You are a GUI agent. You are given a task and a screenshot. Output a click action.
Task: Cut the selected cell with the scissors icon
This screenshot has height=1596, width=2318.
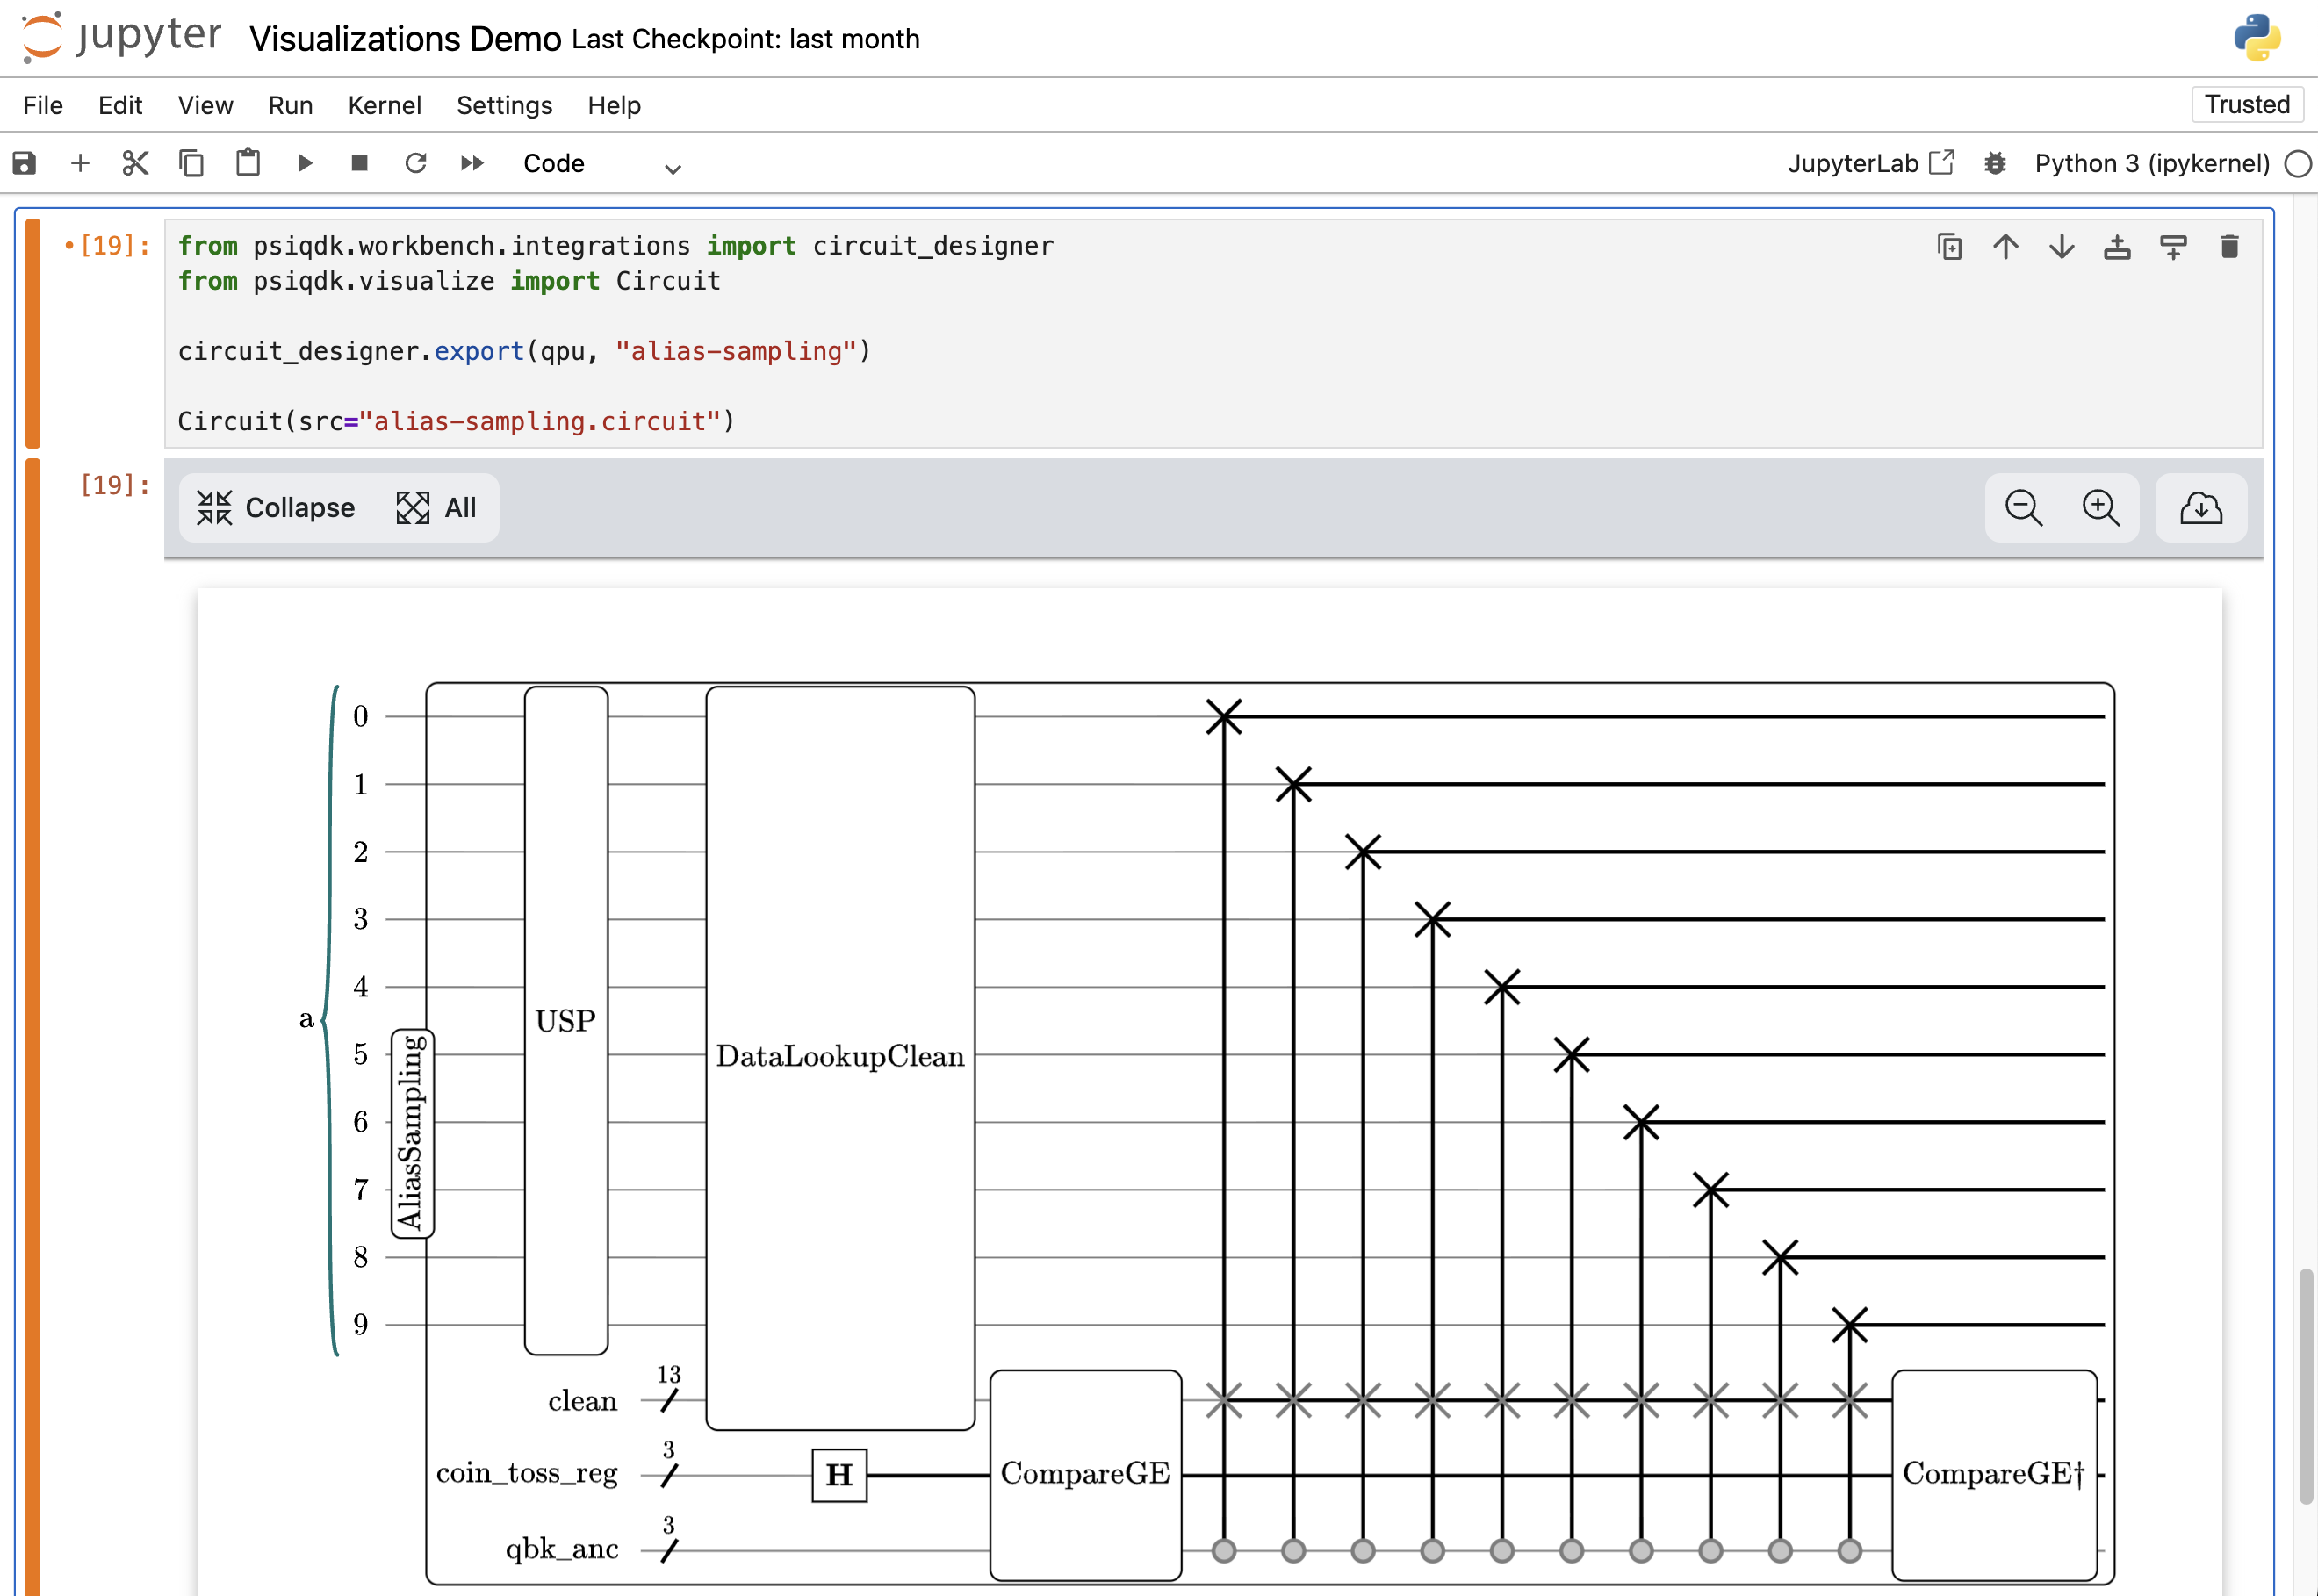pos(135,163)
